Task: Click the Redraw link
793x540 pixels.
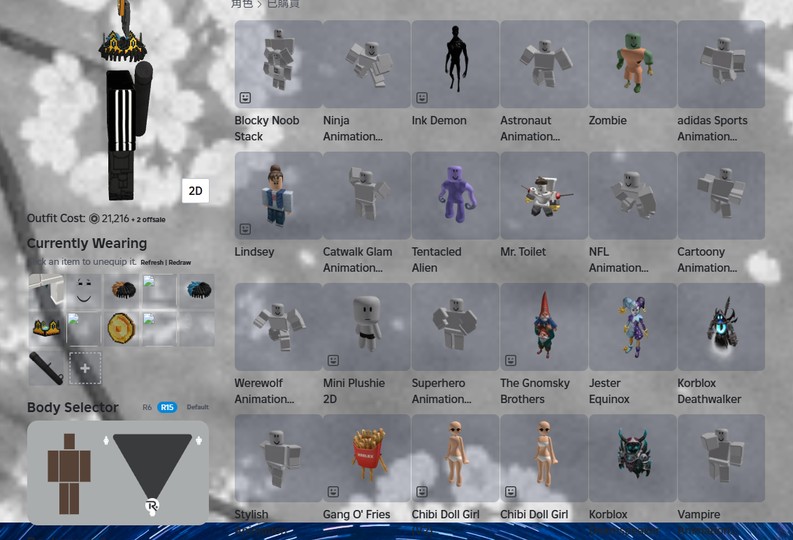Action: tap(179, 262)
